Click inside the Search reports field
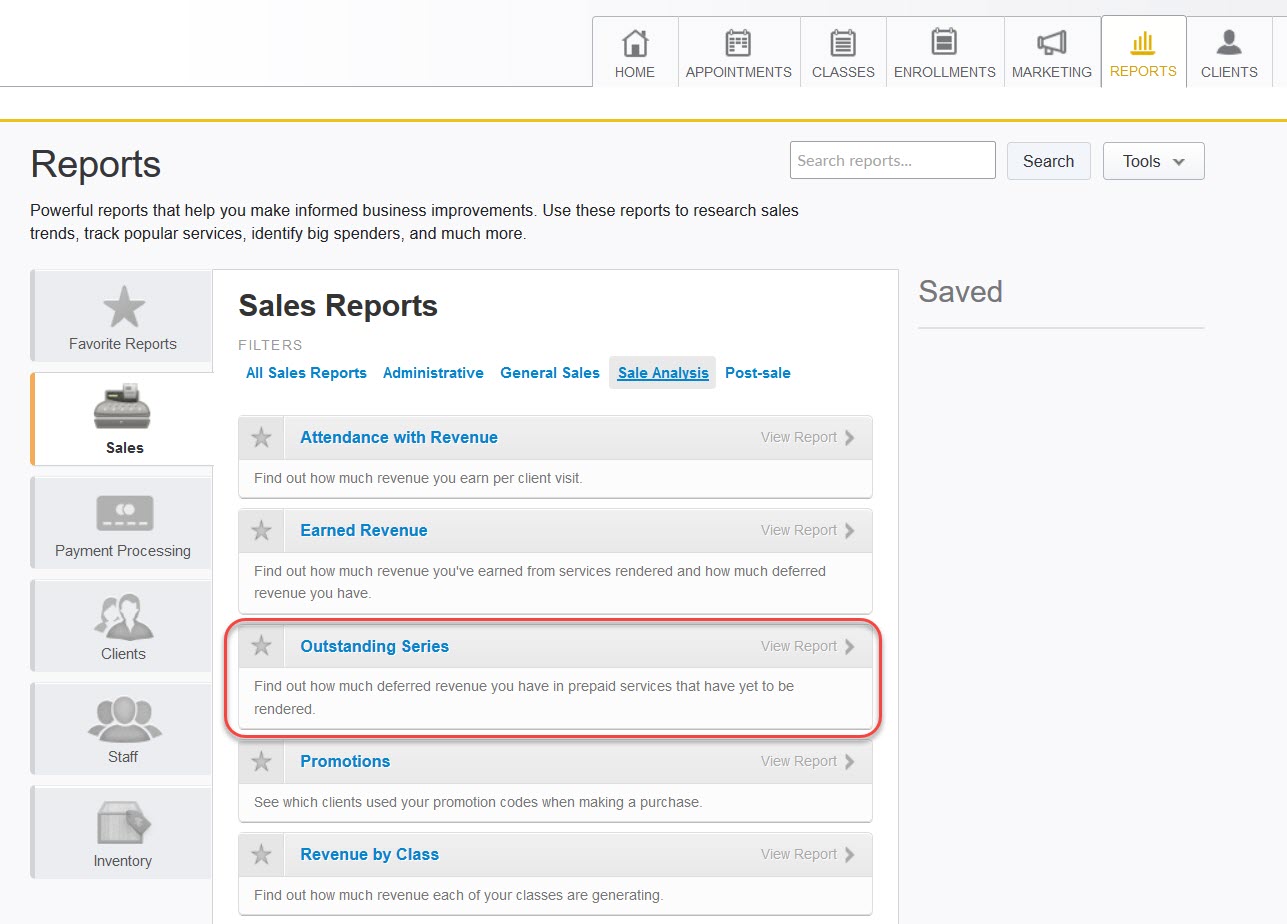This screenshot has width=1287, height=924. pyautogui.click(x=891, y=160)
